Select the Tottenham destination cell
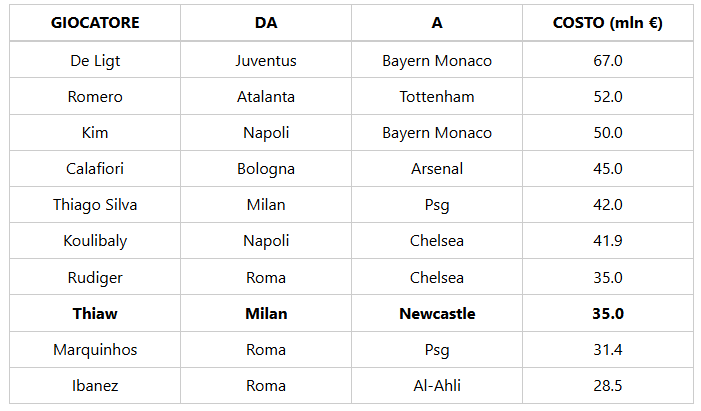Screen dimensions: 701x411 (x=437, y=97)
